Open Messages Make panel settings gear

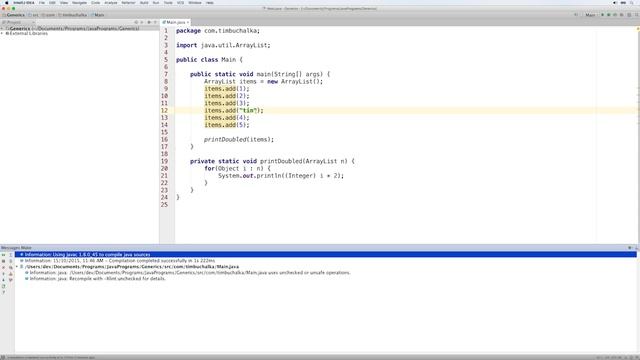630,248
